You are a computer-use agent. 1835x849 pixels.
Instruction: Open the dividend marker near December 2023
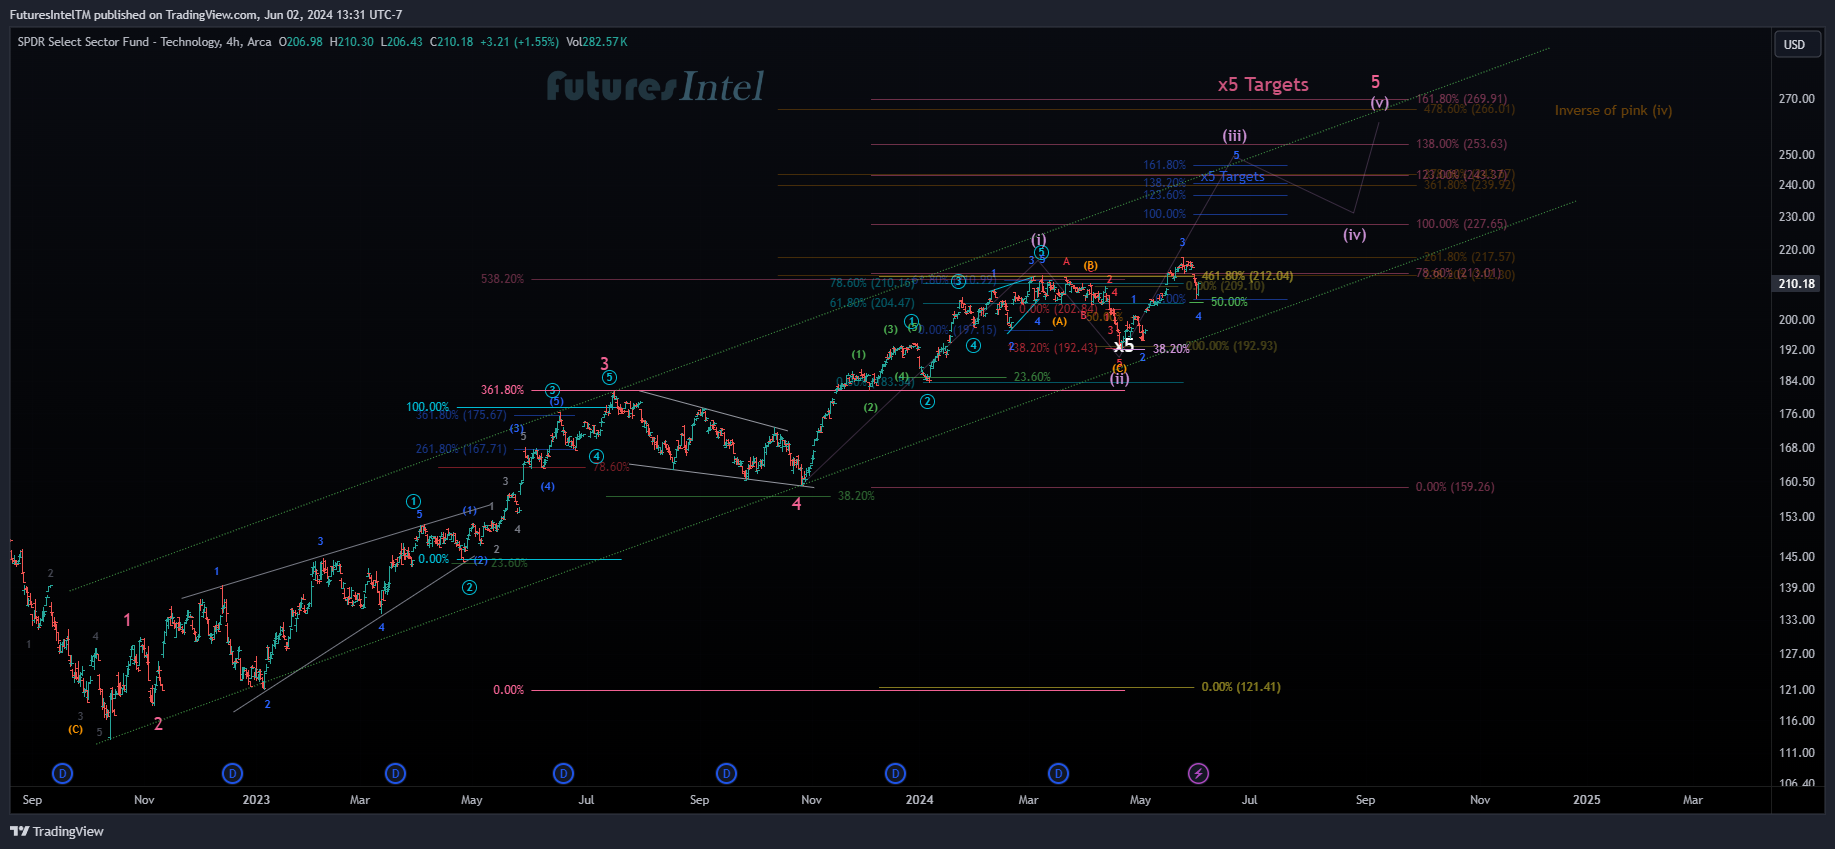pyautogui.click(x=895, y=773)
